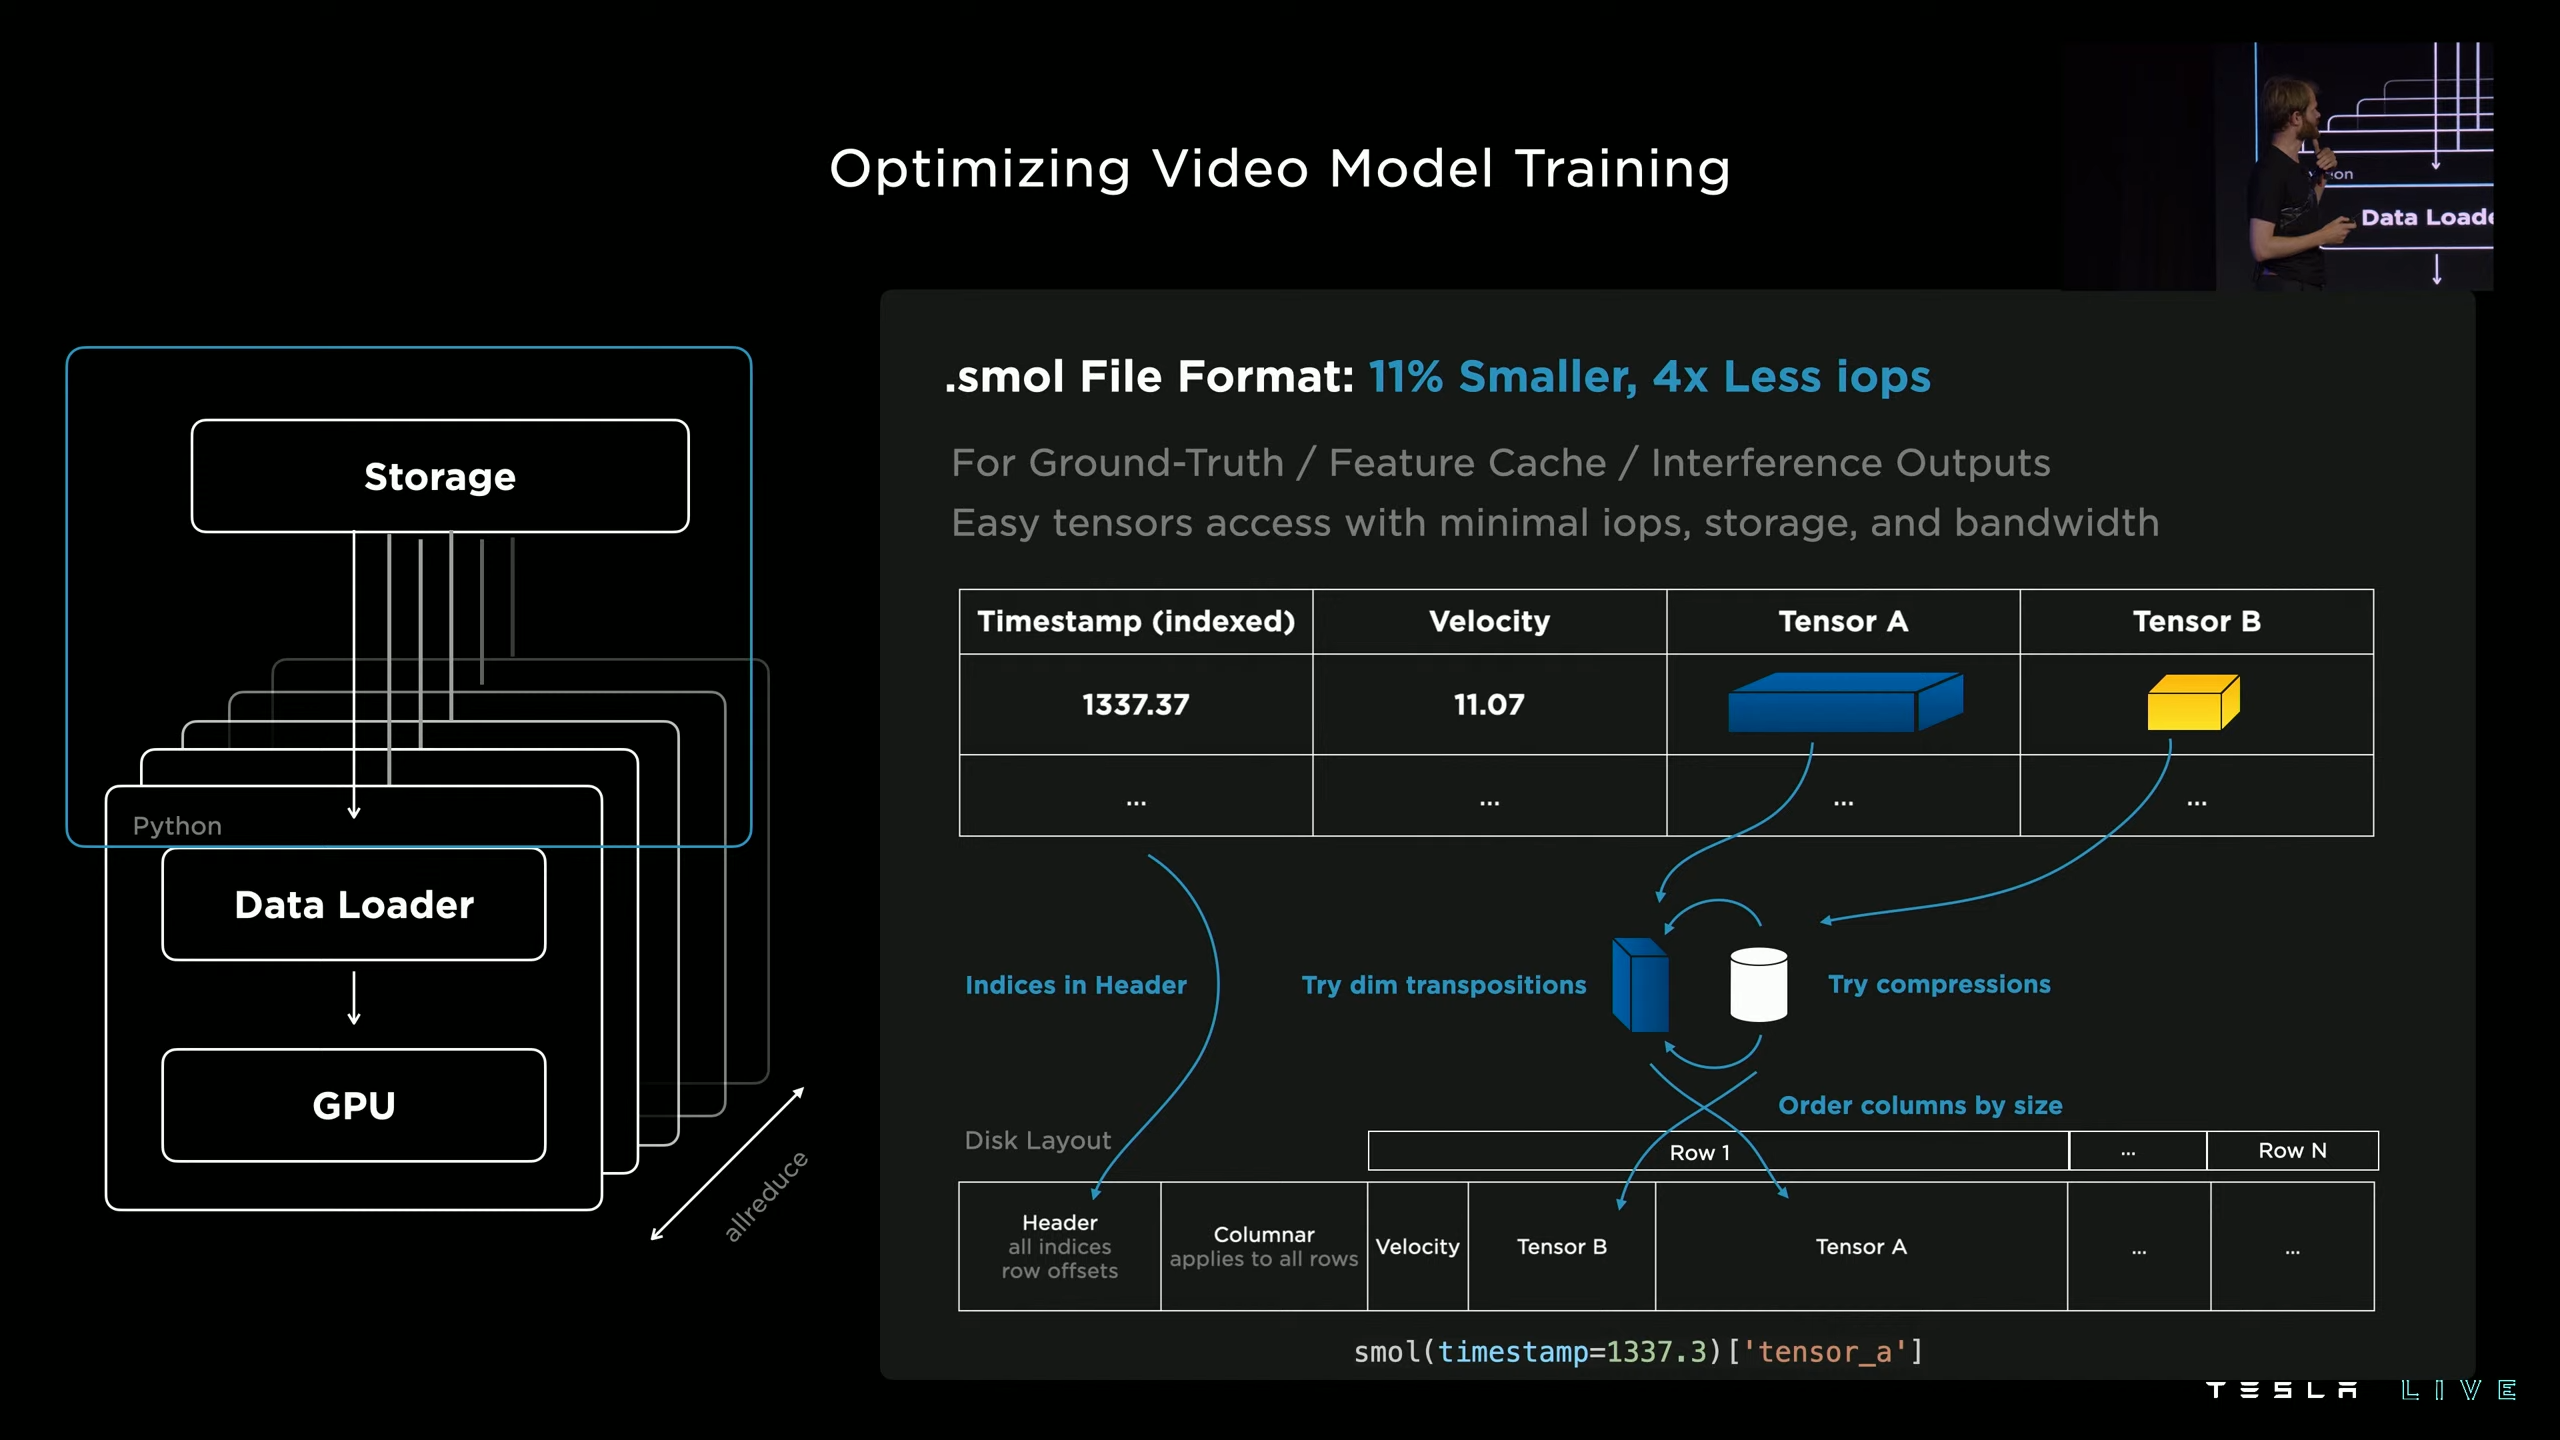
Task: Select the Data Loader box
Action: (354, 904)
